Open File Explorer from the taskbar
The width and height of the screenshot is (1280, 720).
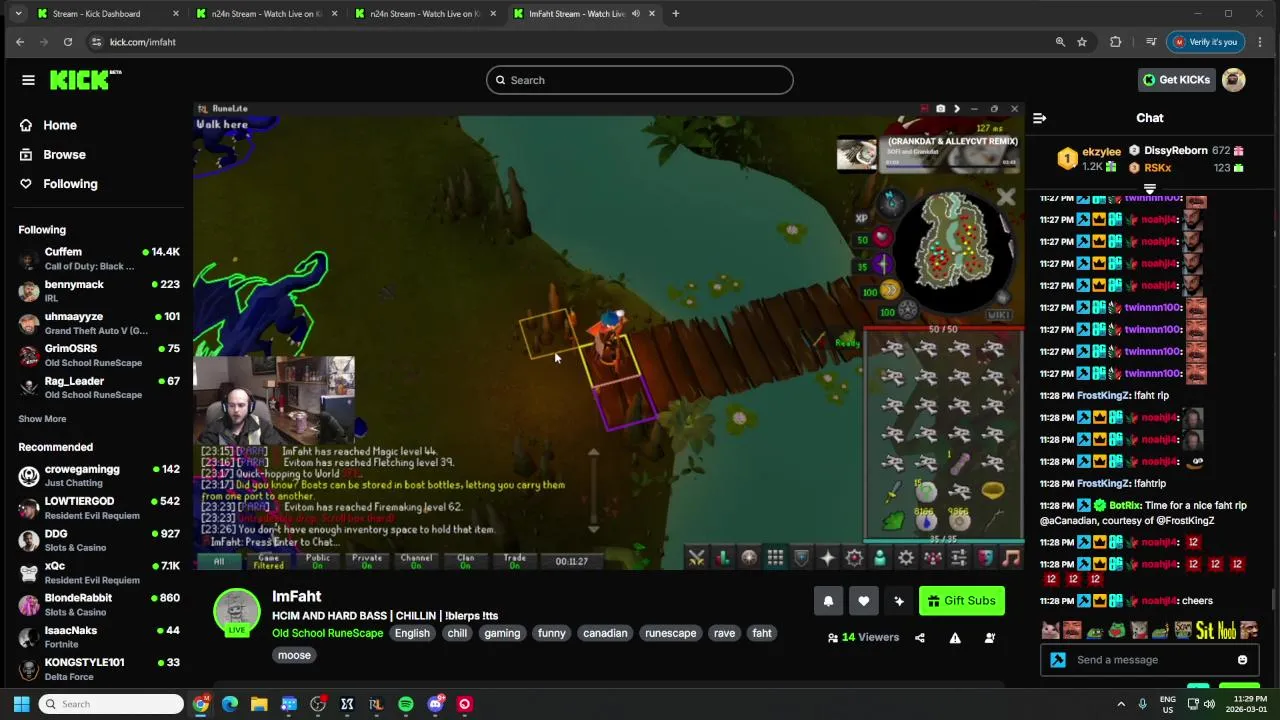coord(259,704)
